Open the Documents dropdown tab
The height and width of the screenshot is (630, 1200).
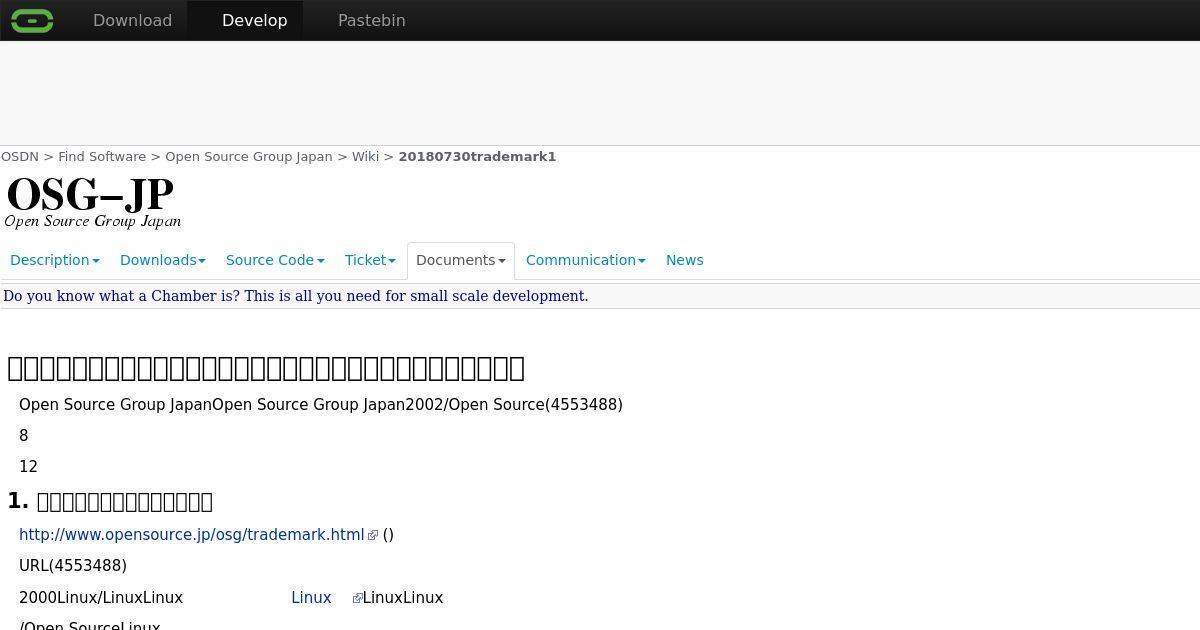tap(460, 260)
